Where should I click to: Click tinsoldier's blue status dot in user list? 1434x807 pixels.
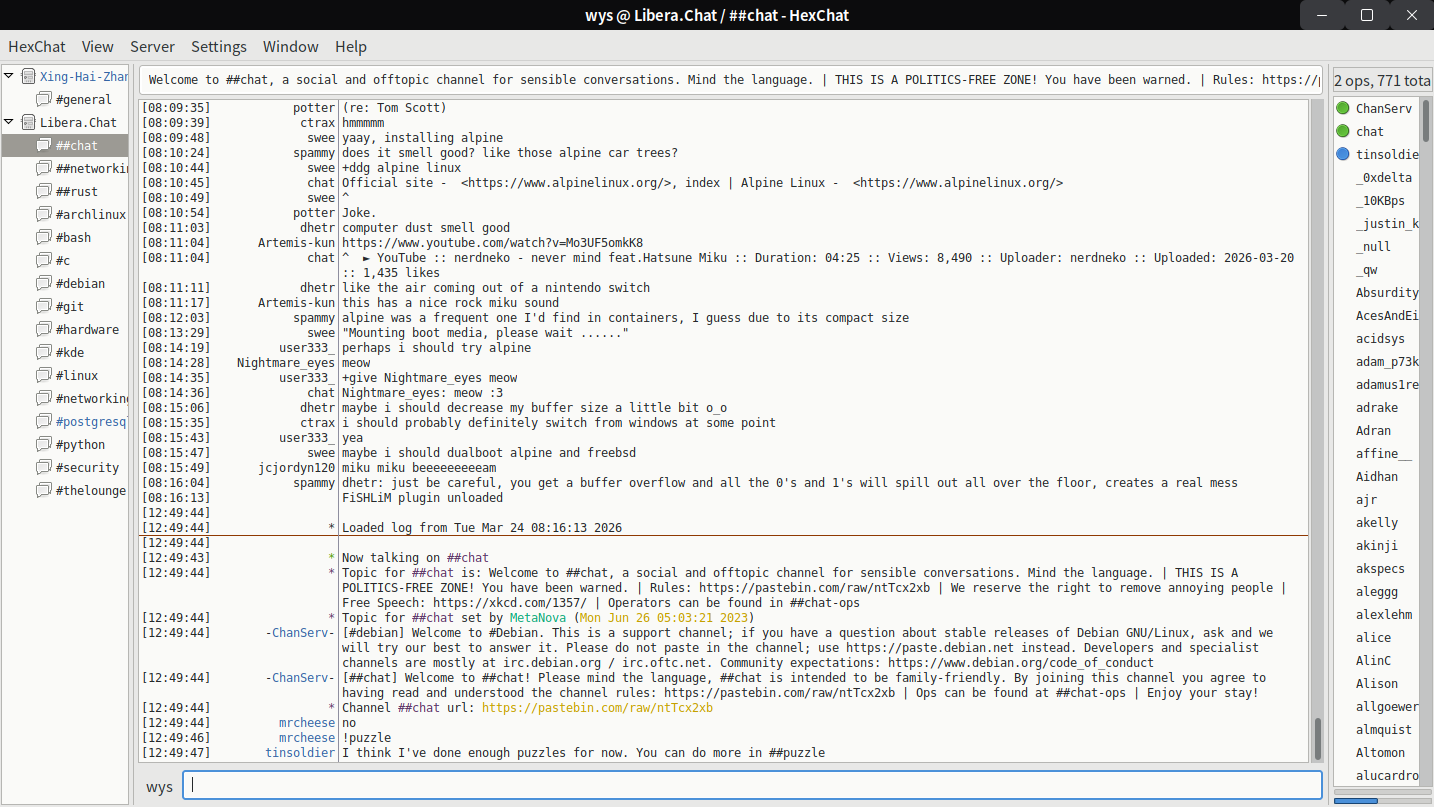[x=1343, y=154]
